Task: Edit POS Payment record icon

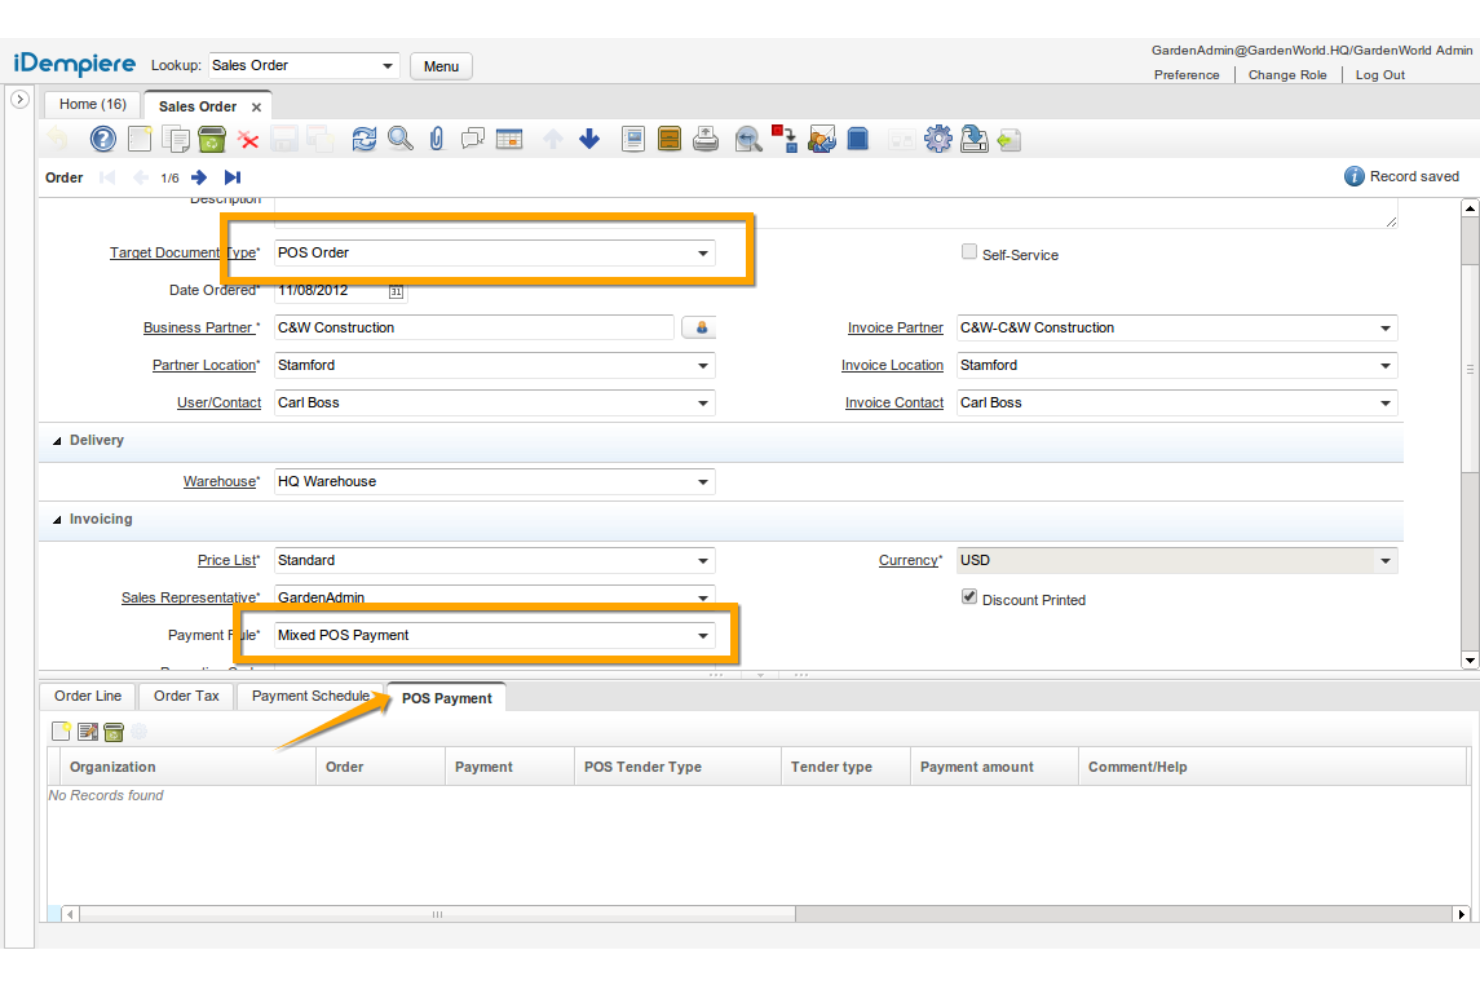Action: (87, 732)
